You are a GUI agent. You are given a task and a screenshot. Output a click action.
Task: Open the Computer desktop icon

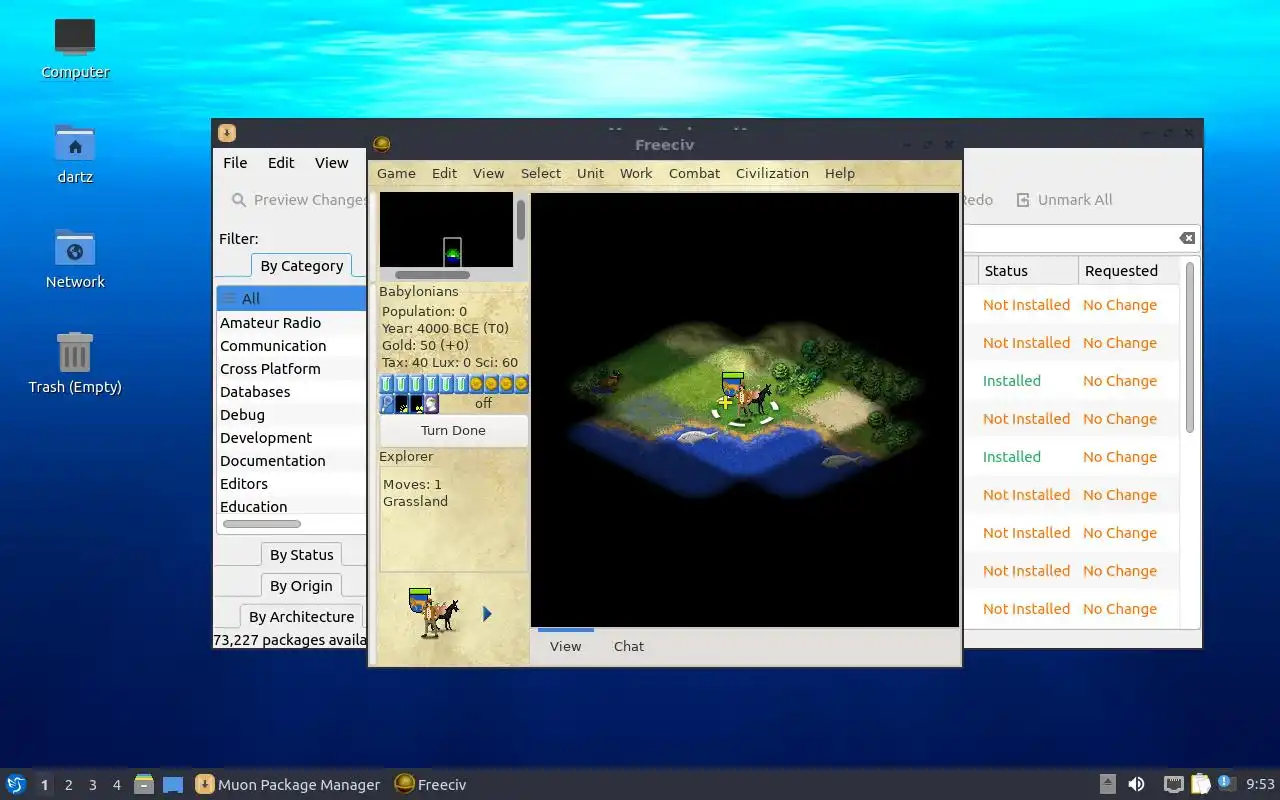[75, 48]
